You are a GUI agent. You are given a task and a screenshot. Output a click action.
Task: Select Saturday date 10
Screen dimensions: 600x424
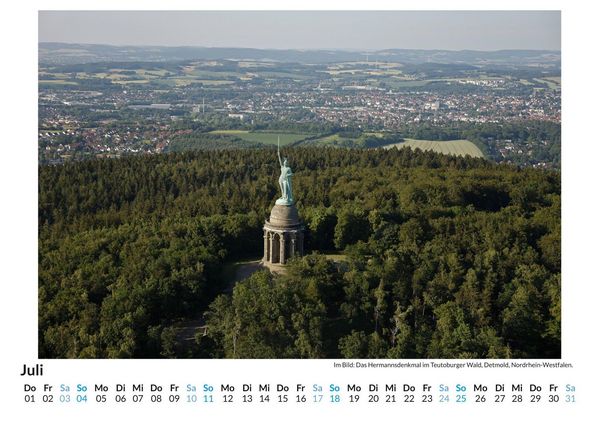[191, 399]
